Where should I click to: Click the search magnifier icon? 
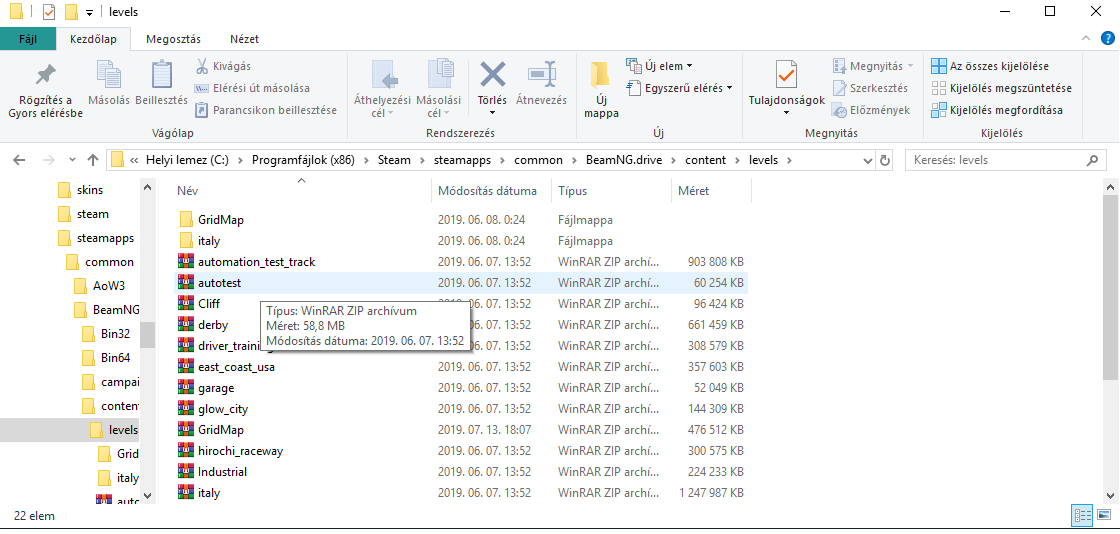(x=1092, y=160)
